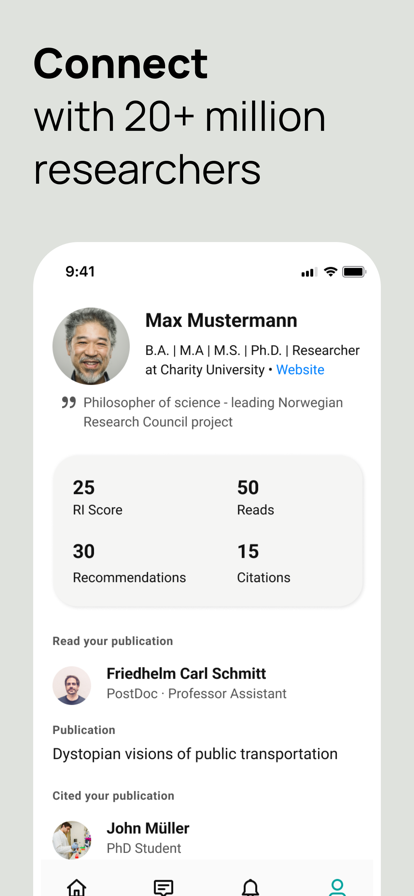Open John Müller's avatar photo
414x896 pixels.
pos(71,840)
